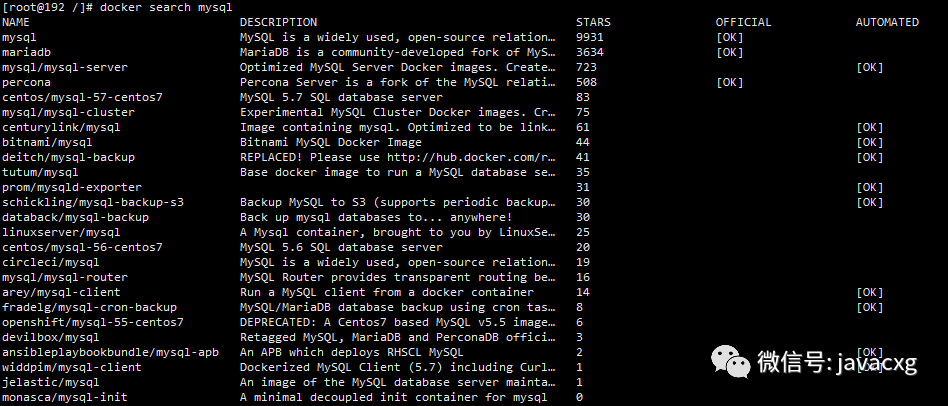Select the DESCRIPTION column header
Screen dimensions: 948x406
click(278, 22)
